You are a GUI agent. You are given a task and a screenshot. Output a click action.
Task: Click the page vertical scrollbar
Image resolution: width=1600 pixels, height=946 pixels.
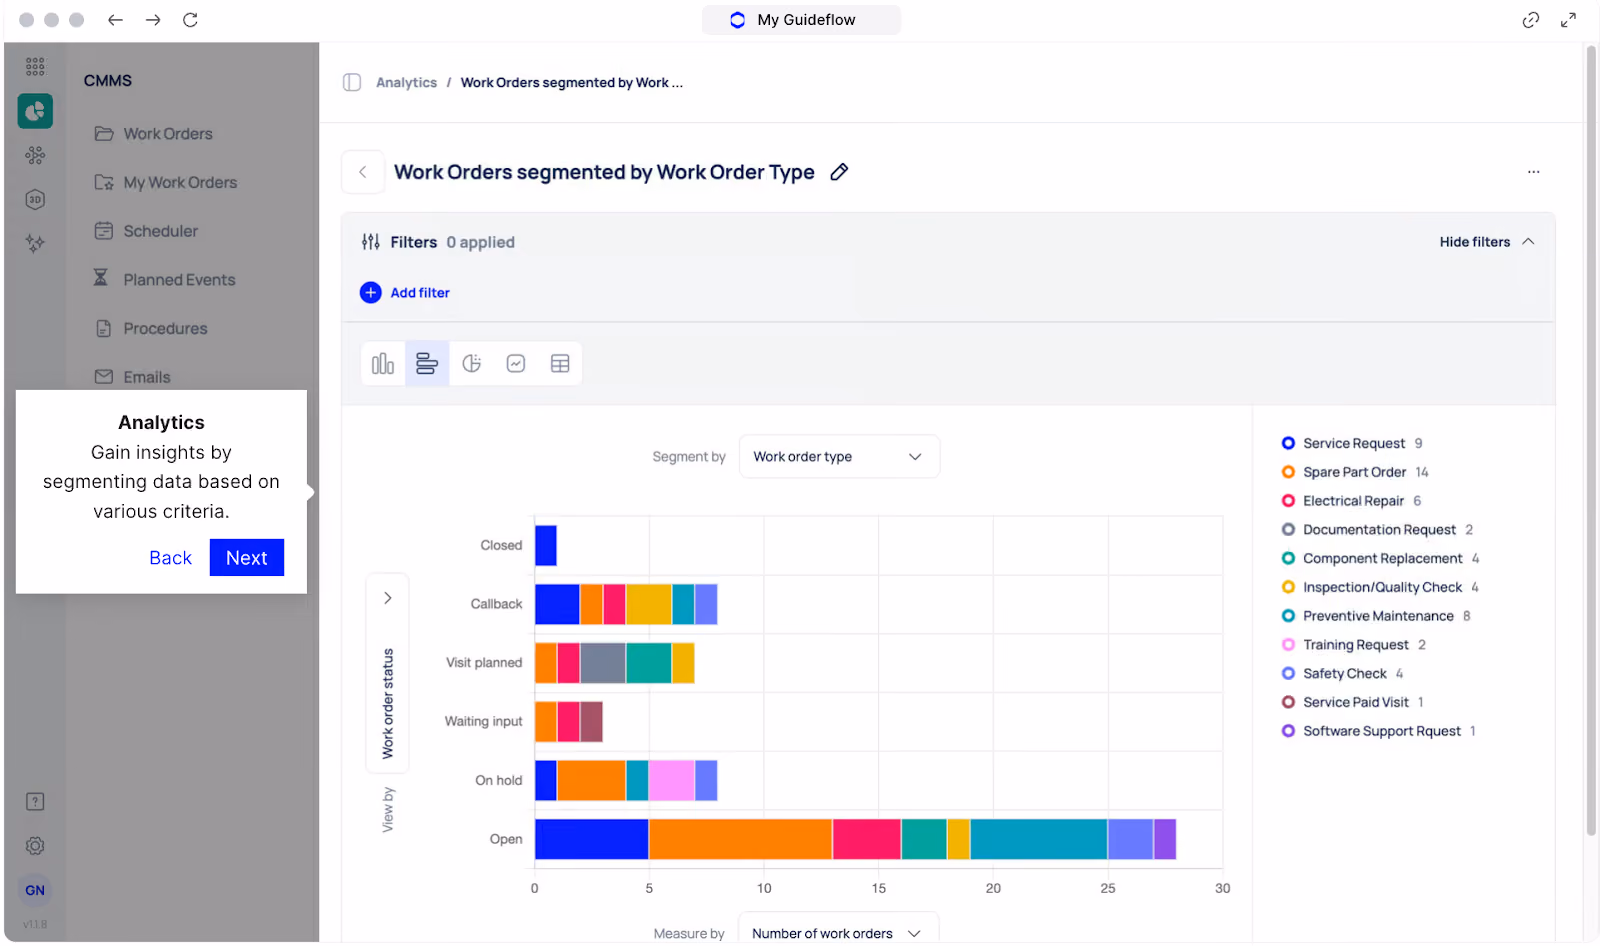coord(1591,440)
